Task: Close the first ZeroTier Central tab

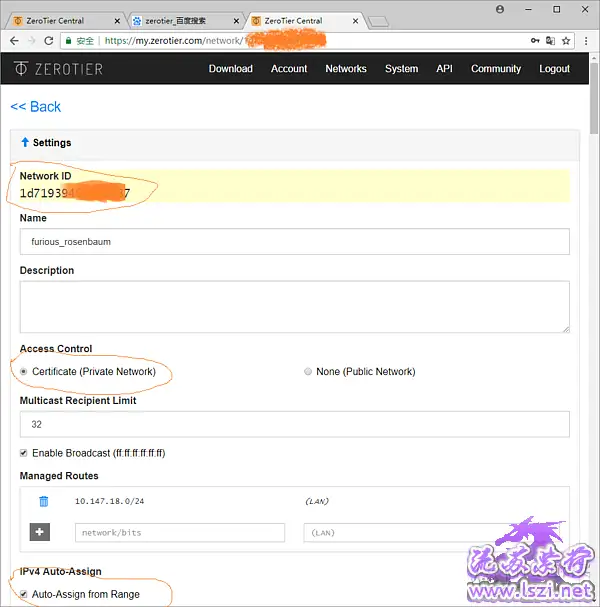Action: coord(117,21)
